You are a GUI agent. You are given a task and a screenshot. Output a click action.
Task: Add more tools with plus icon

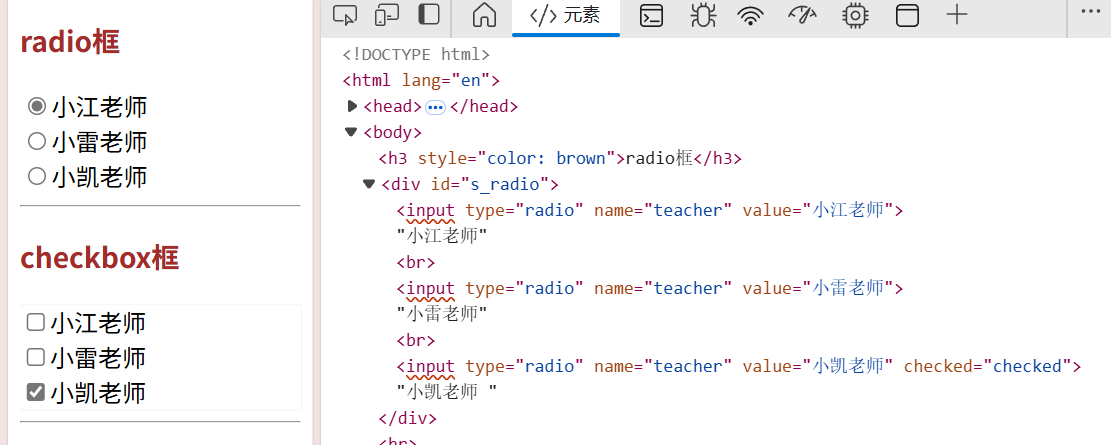pos(957,15)
